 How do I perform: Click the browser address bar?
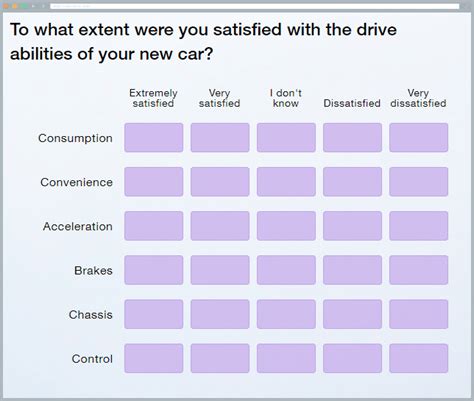click(x=255, y=6)
